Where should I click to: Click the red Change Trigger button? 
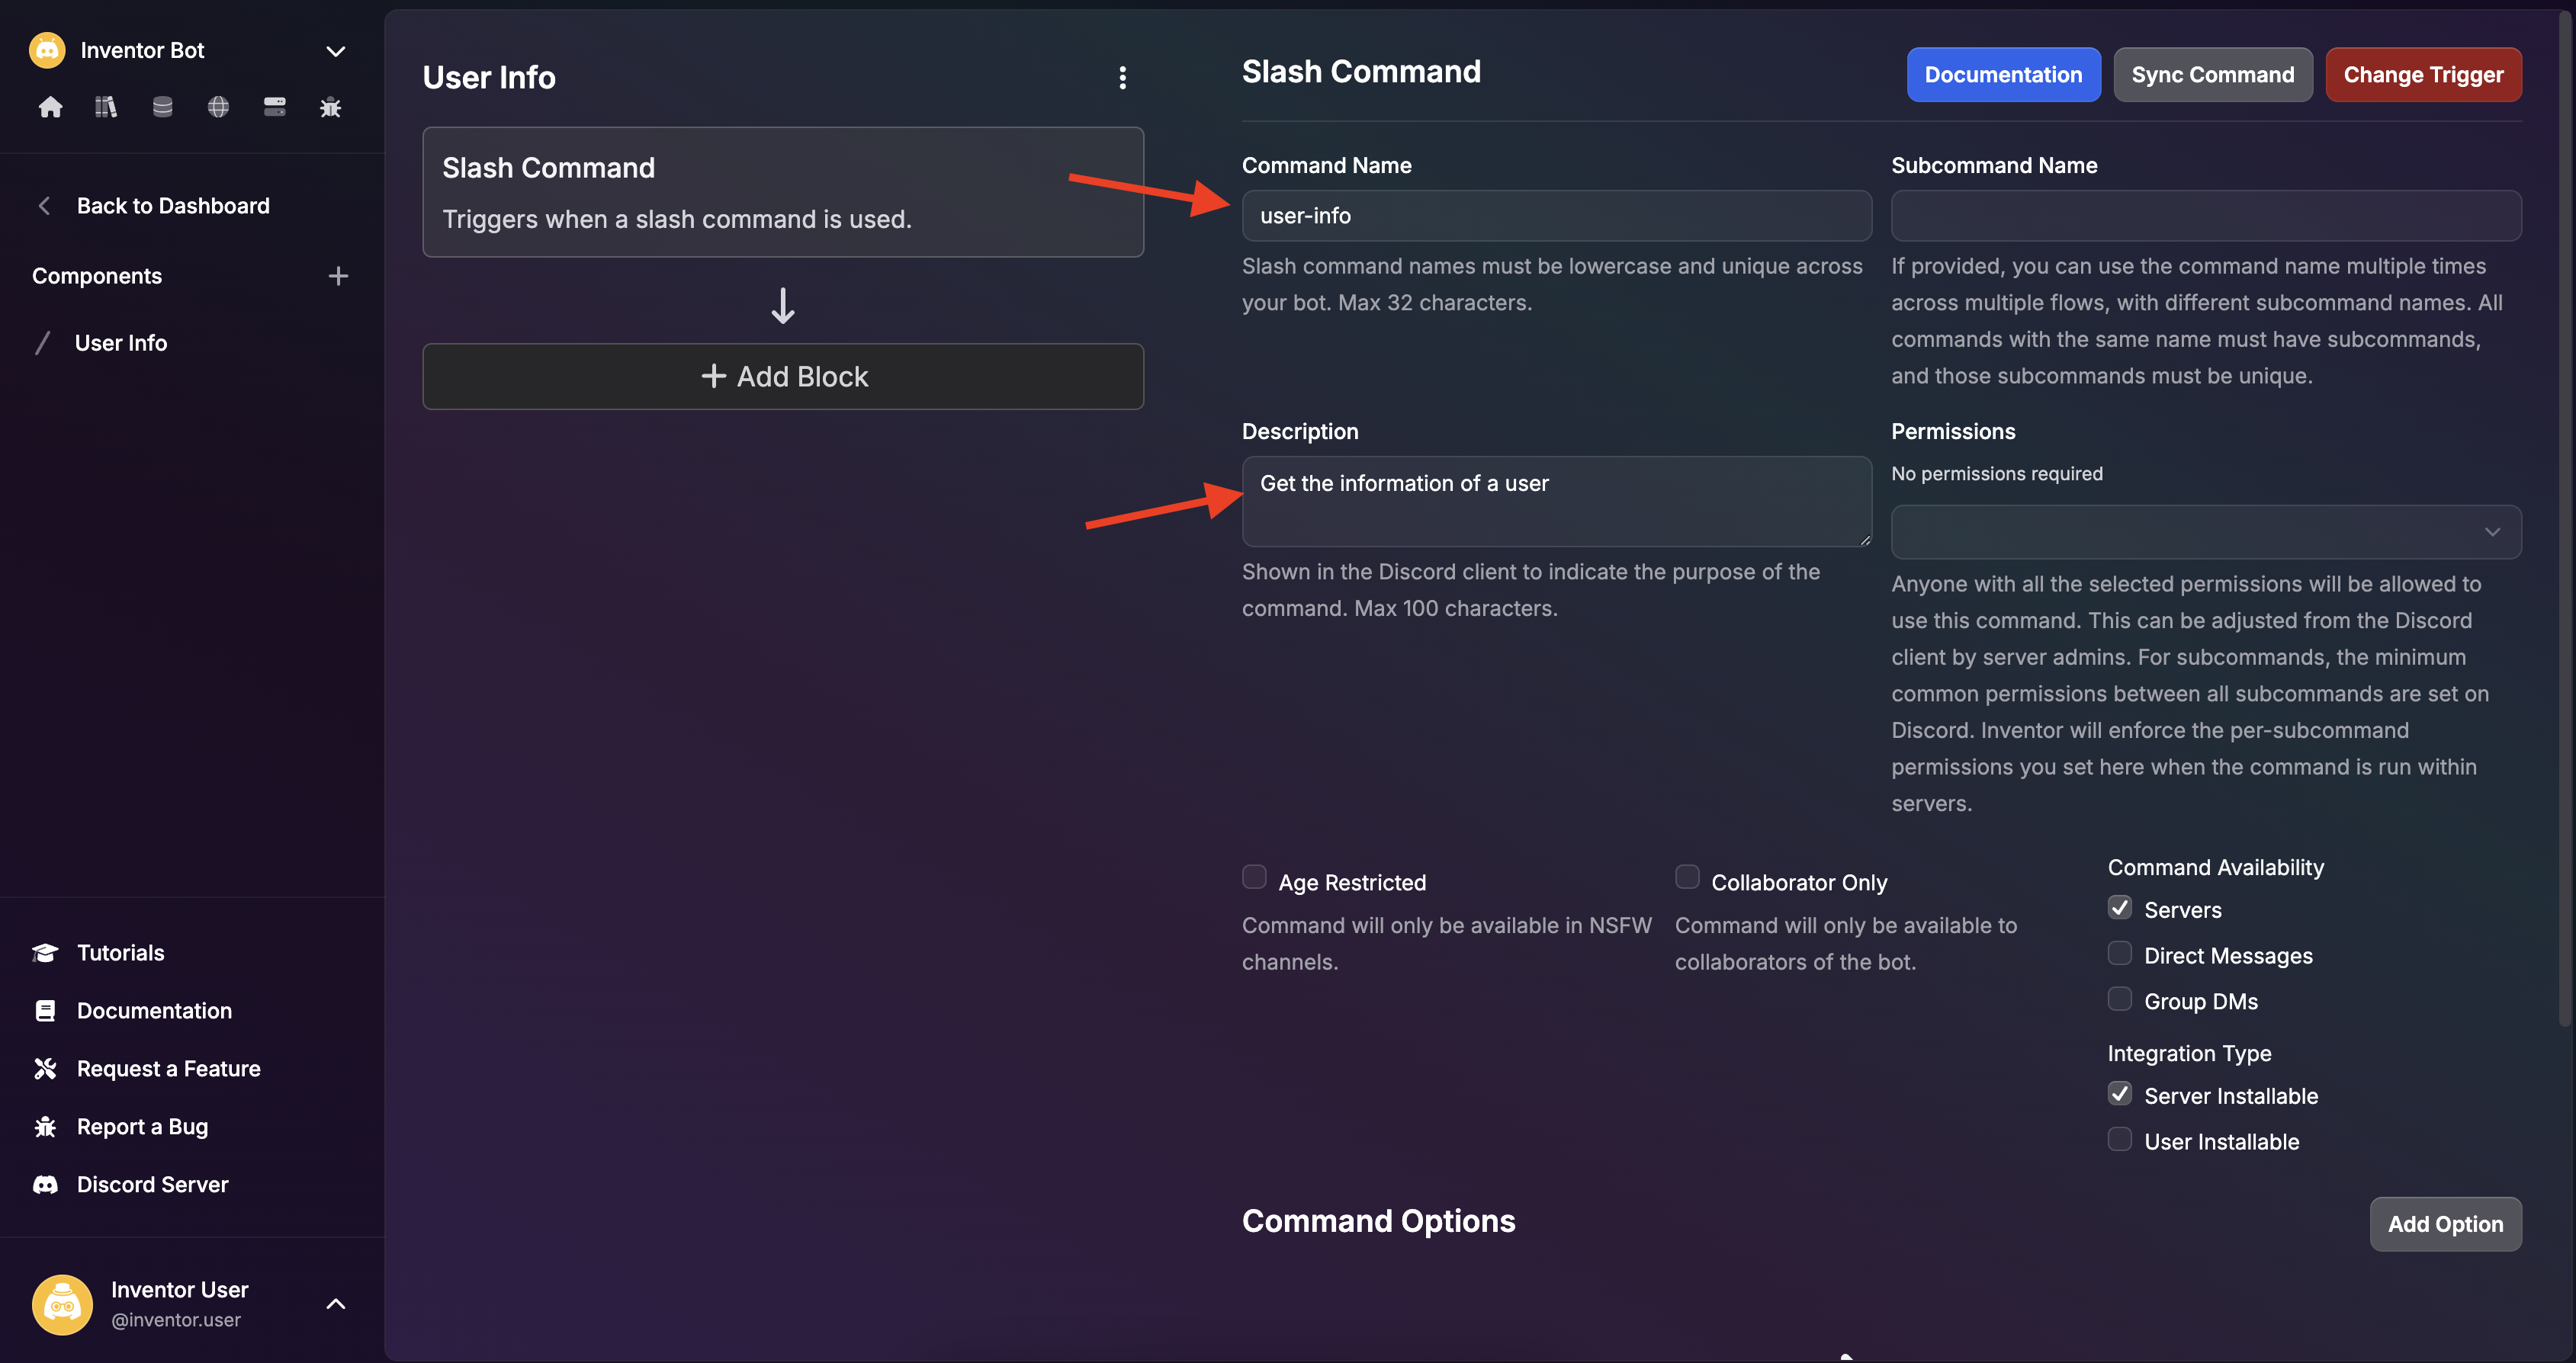point(2423,75)
